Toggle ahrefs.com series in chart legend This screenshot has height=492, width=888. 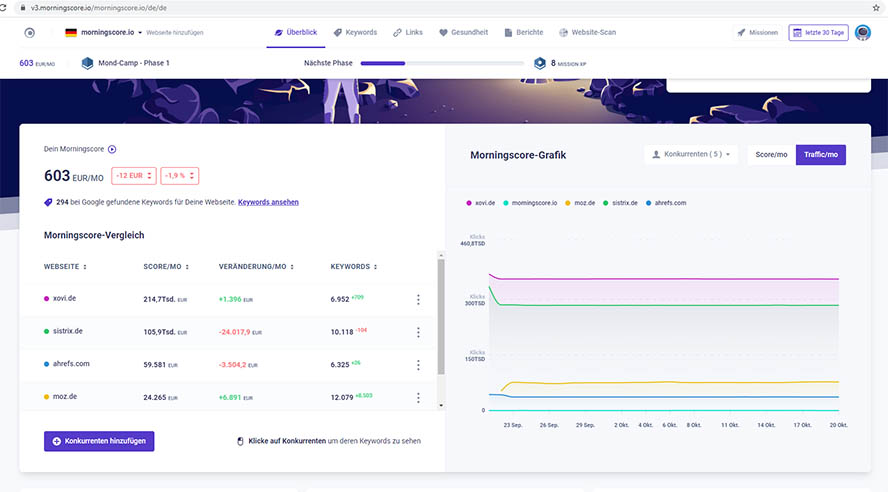tap(666, 203)
